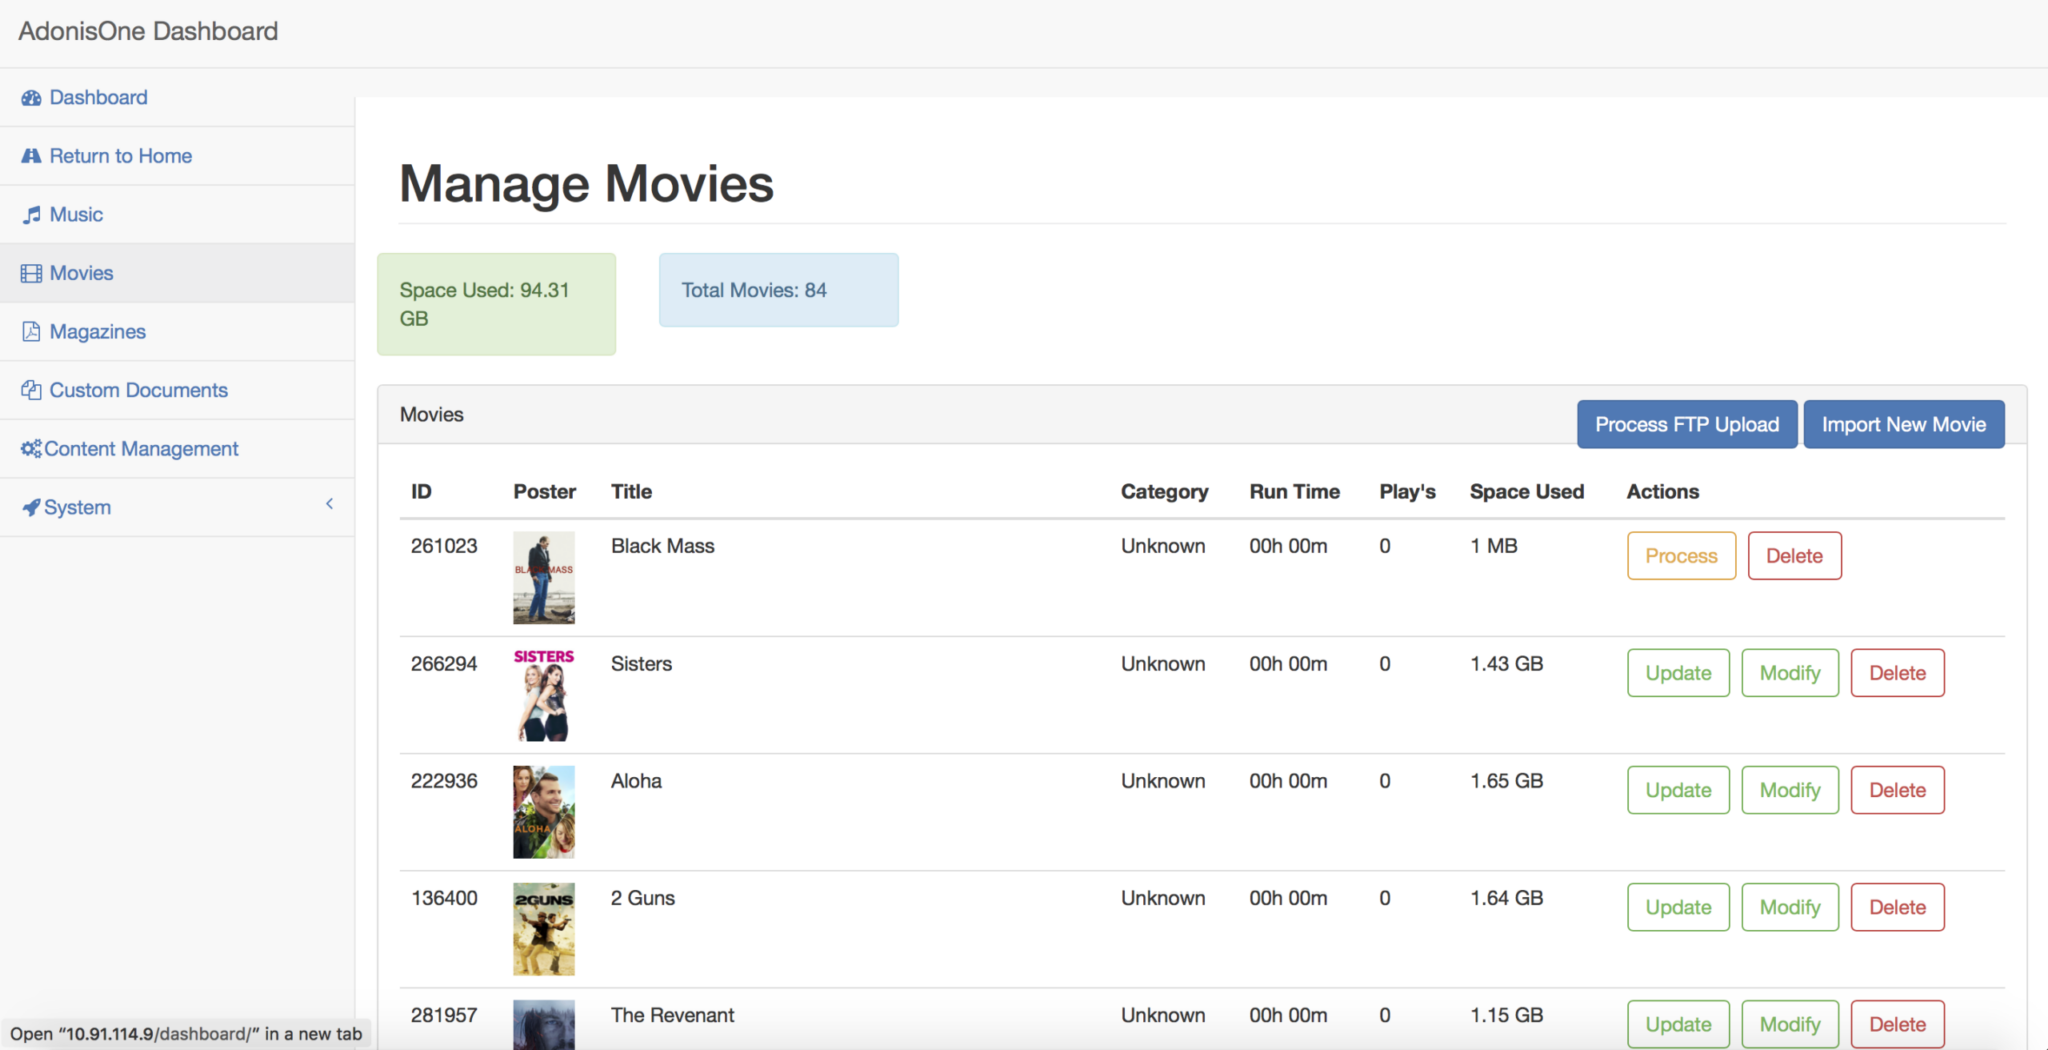Delete The Revenant movie
The width and height of the screenshot is (2048, 1050).
point(1897,1024)
